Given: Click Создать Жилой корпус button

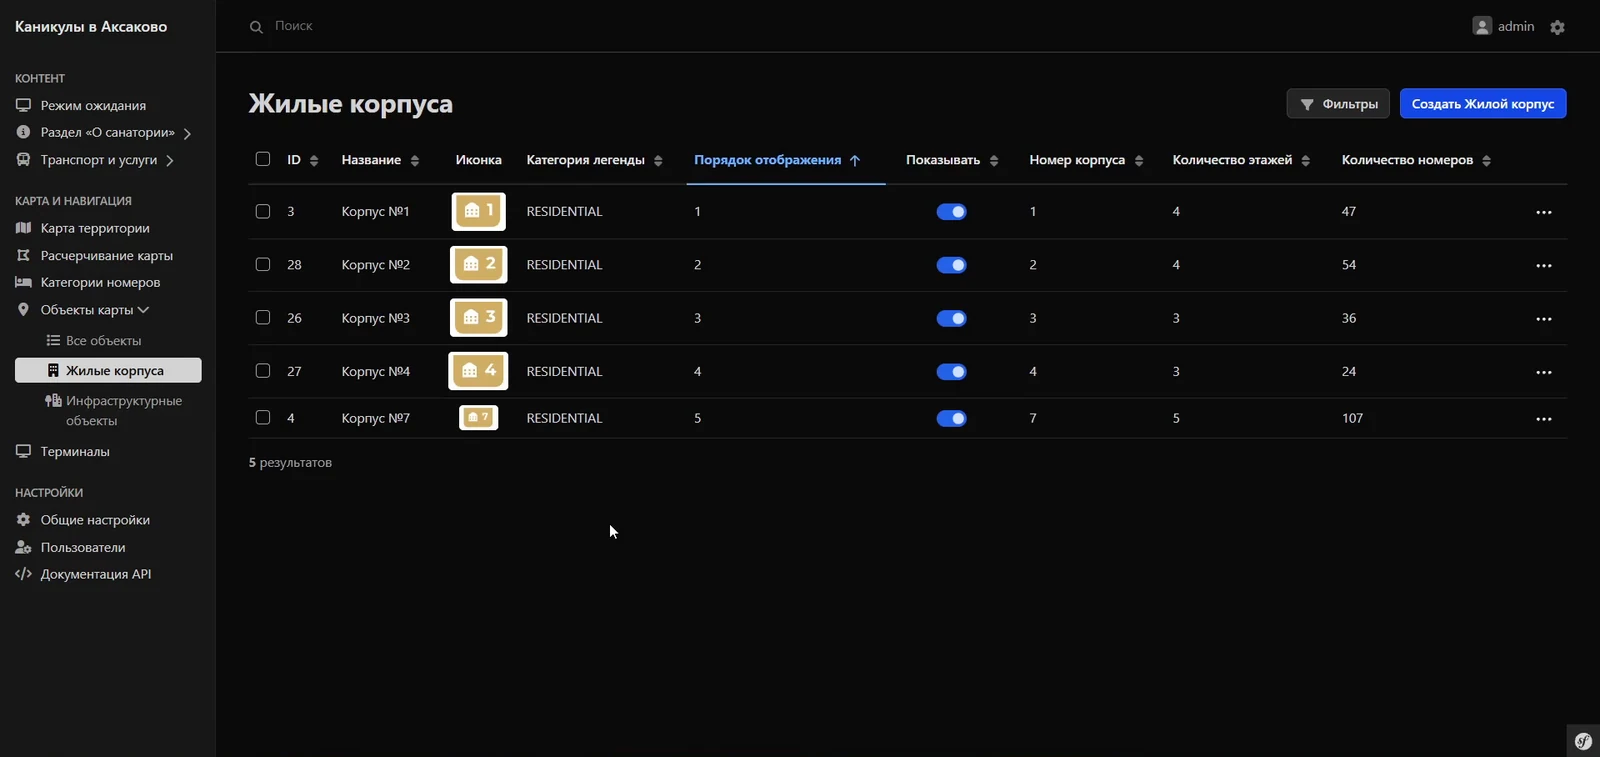Looking at the screenshot, I should click(x=1483, y=104).
